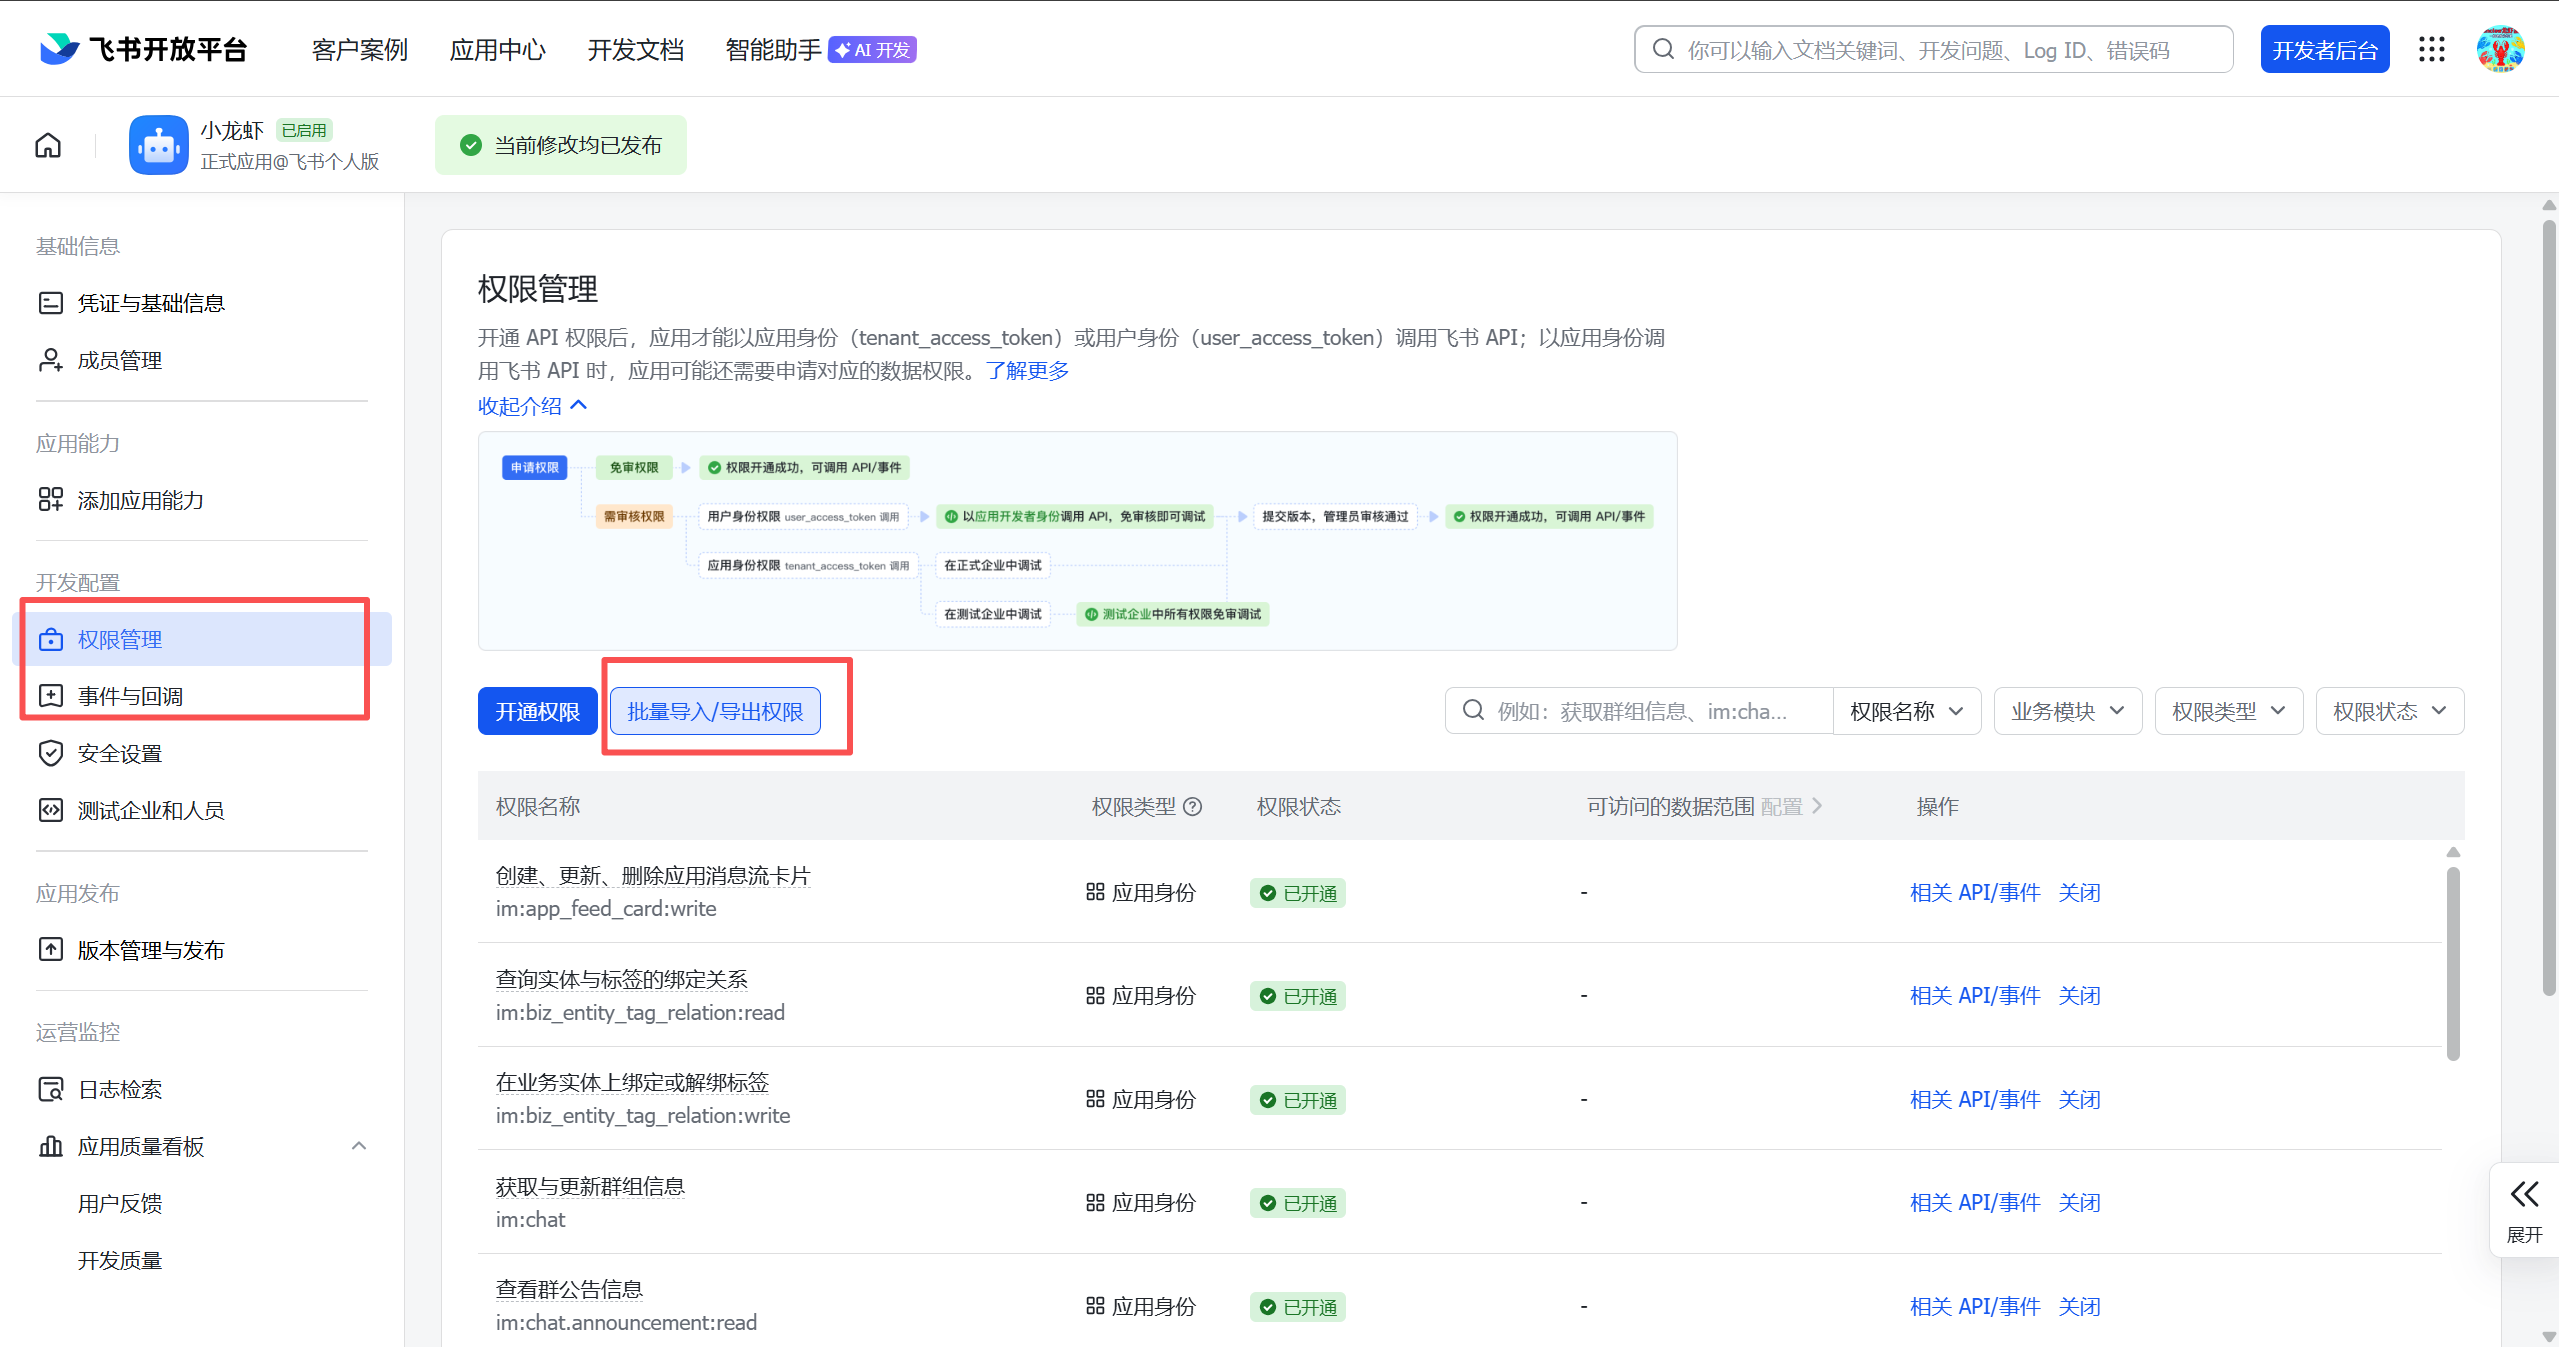Click 关闭 for im:chat permission
The width and height of the screenshot is (2559, 1347).
coord(2079,1203)
